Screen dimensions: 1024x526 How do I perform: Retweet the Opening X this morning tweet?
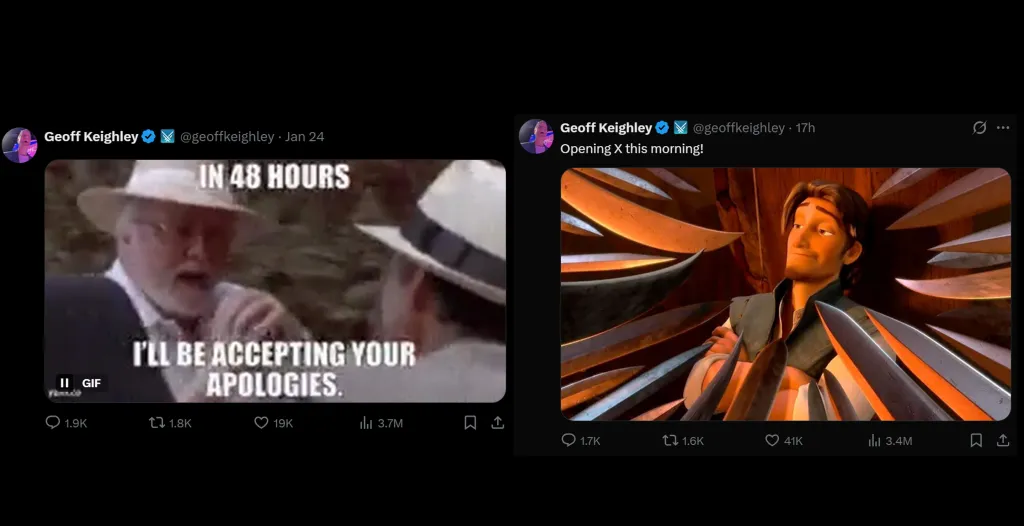(x=683, y=441)
